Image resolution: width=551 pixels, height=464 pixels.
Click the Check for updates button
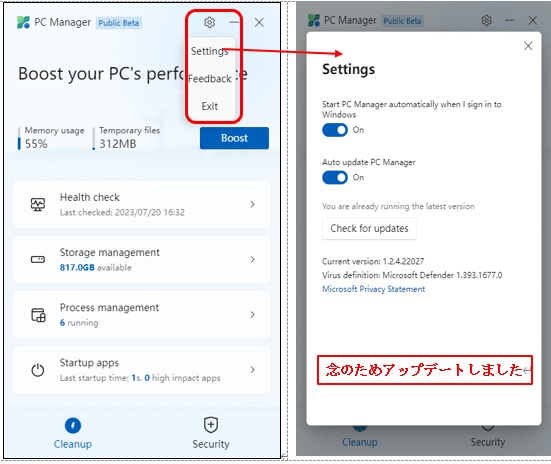369,228
